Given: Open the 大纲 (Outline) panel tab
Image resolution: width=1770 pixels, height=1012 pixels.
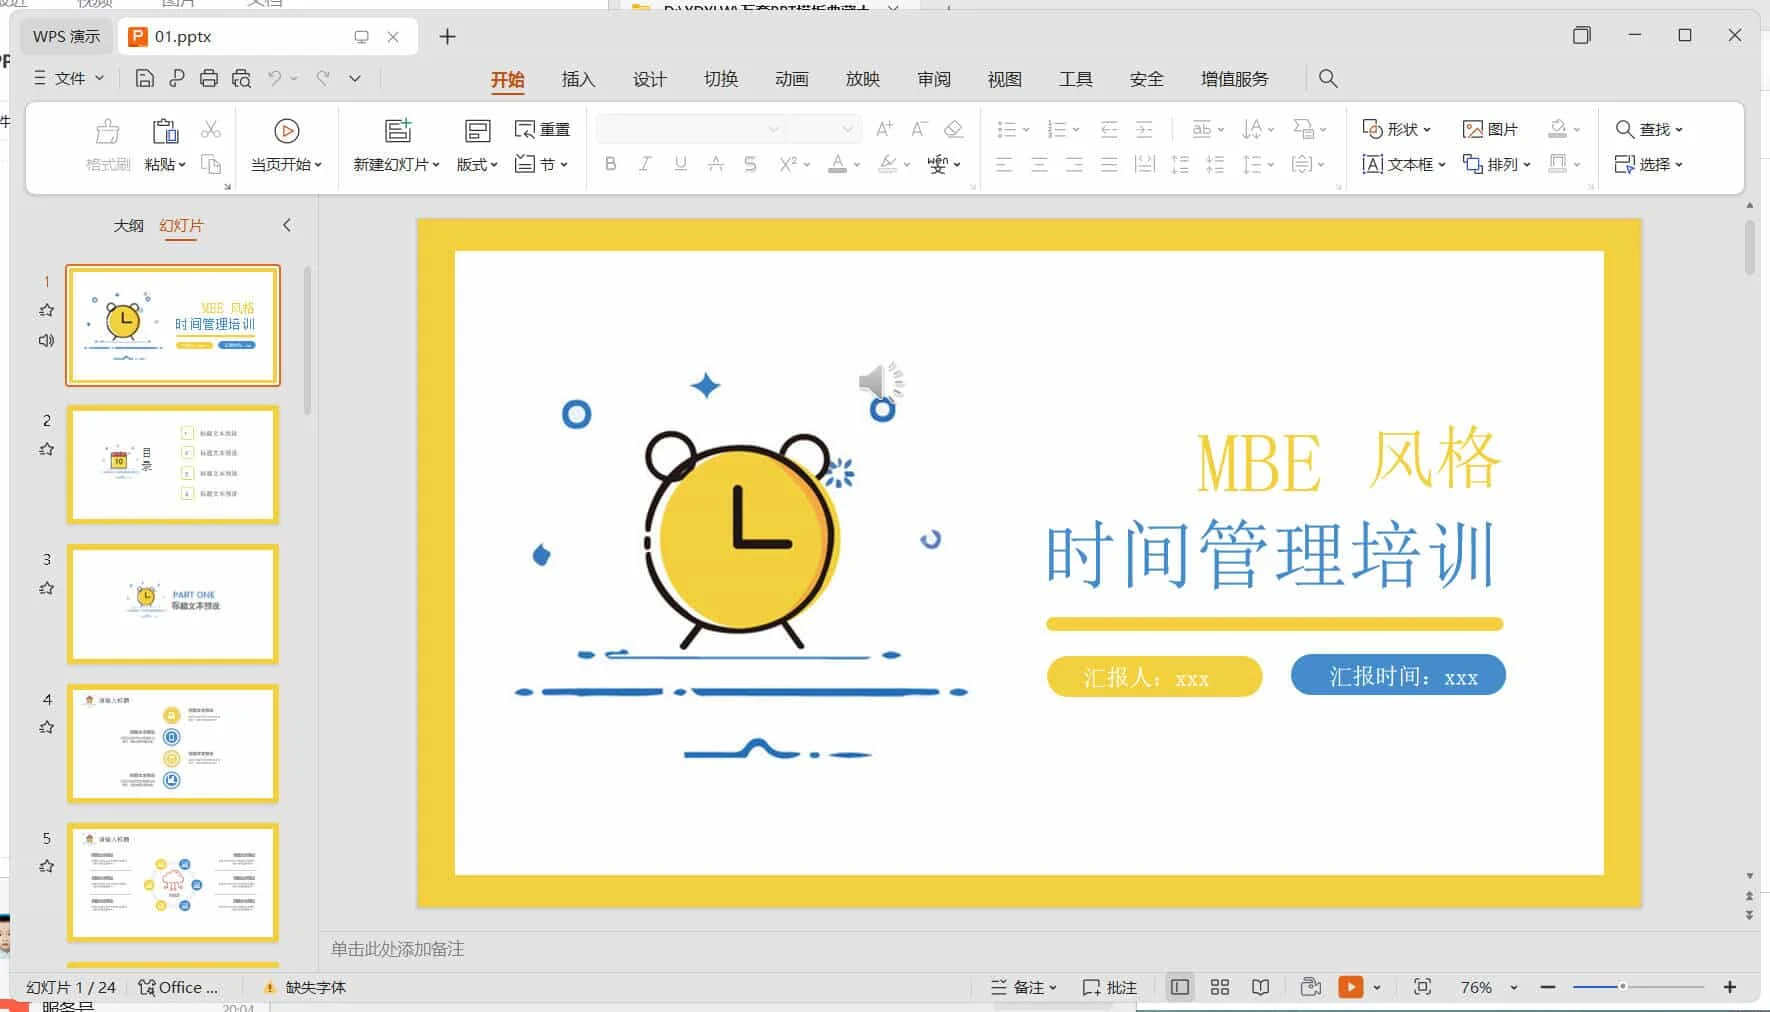Looking at the screenshot, I should [x=129, y=225].
